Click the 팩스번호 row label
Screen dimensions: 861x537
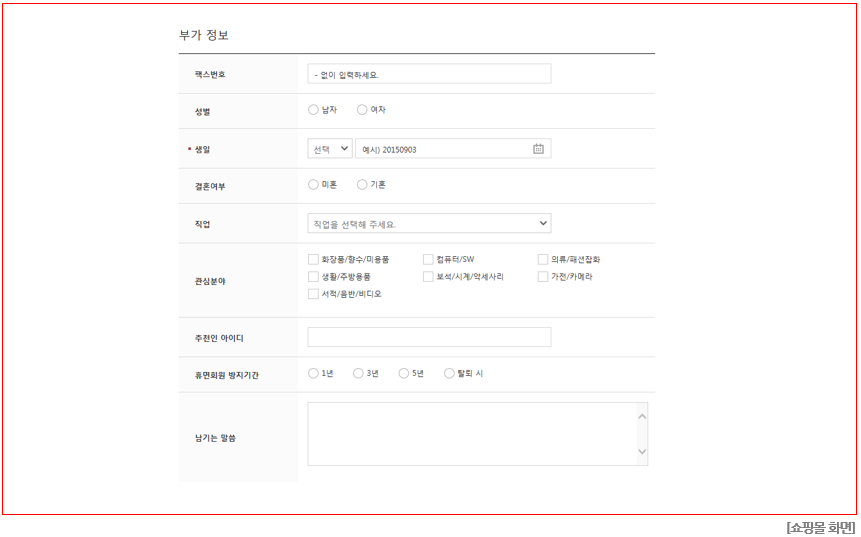[x=210, y=74]
